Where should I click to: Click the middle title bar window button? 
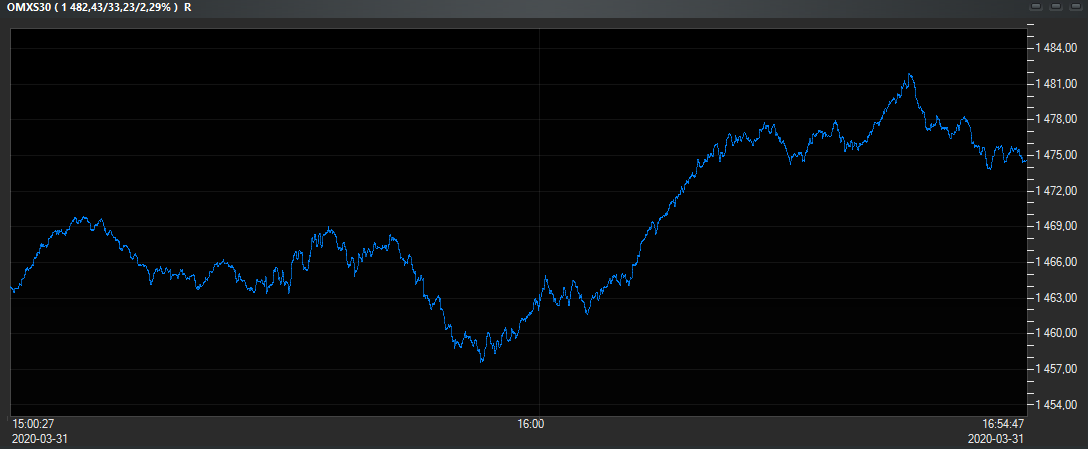(1055, 7)
